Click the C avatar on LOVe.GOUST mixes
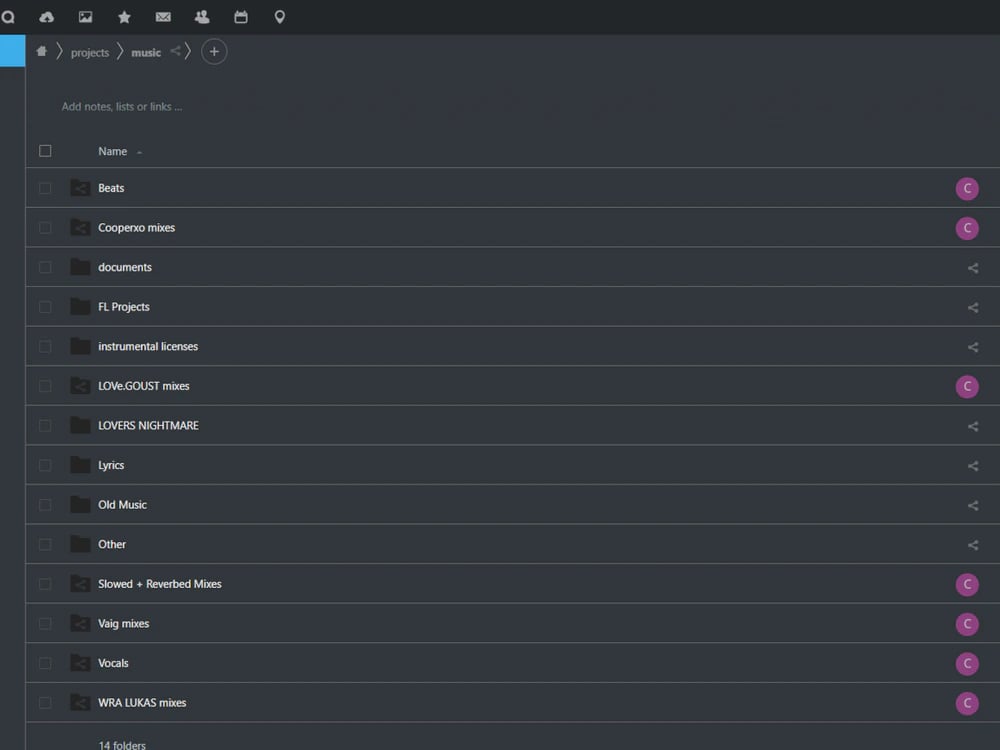Viewport: 1000px width, 750px height. 967,386
